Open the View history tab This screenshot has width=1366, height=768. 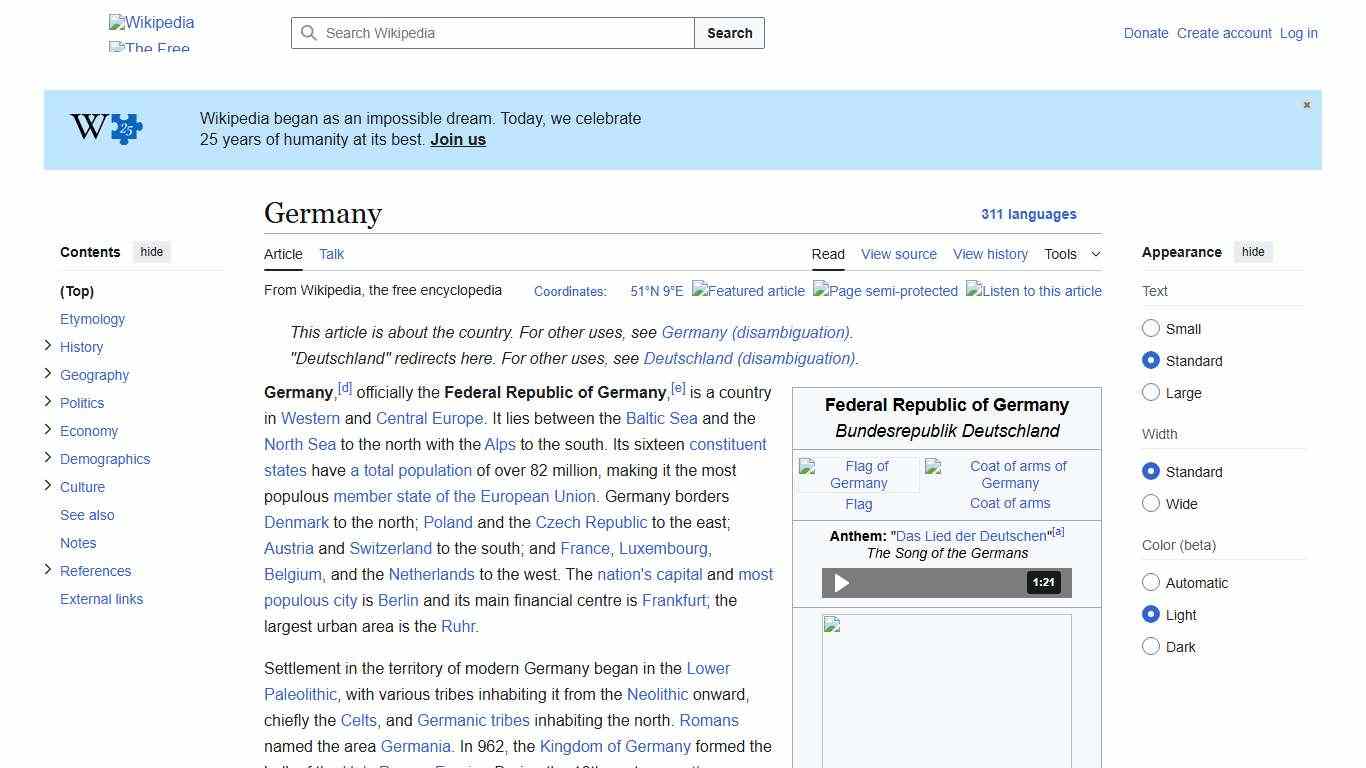(990, 254)
